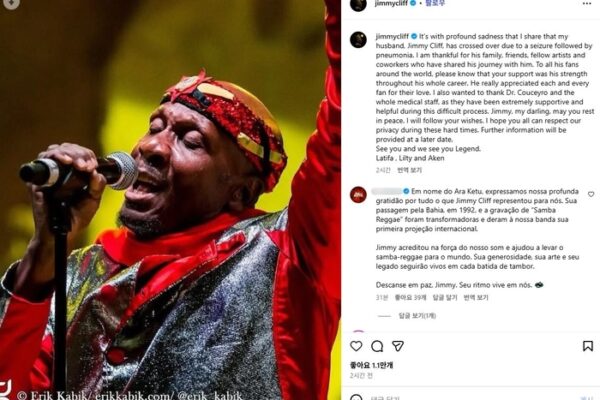
Task: Open the three-dot more options menu
Action: point(587,3)
